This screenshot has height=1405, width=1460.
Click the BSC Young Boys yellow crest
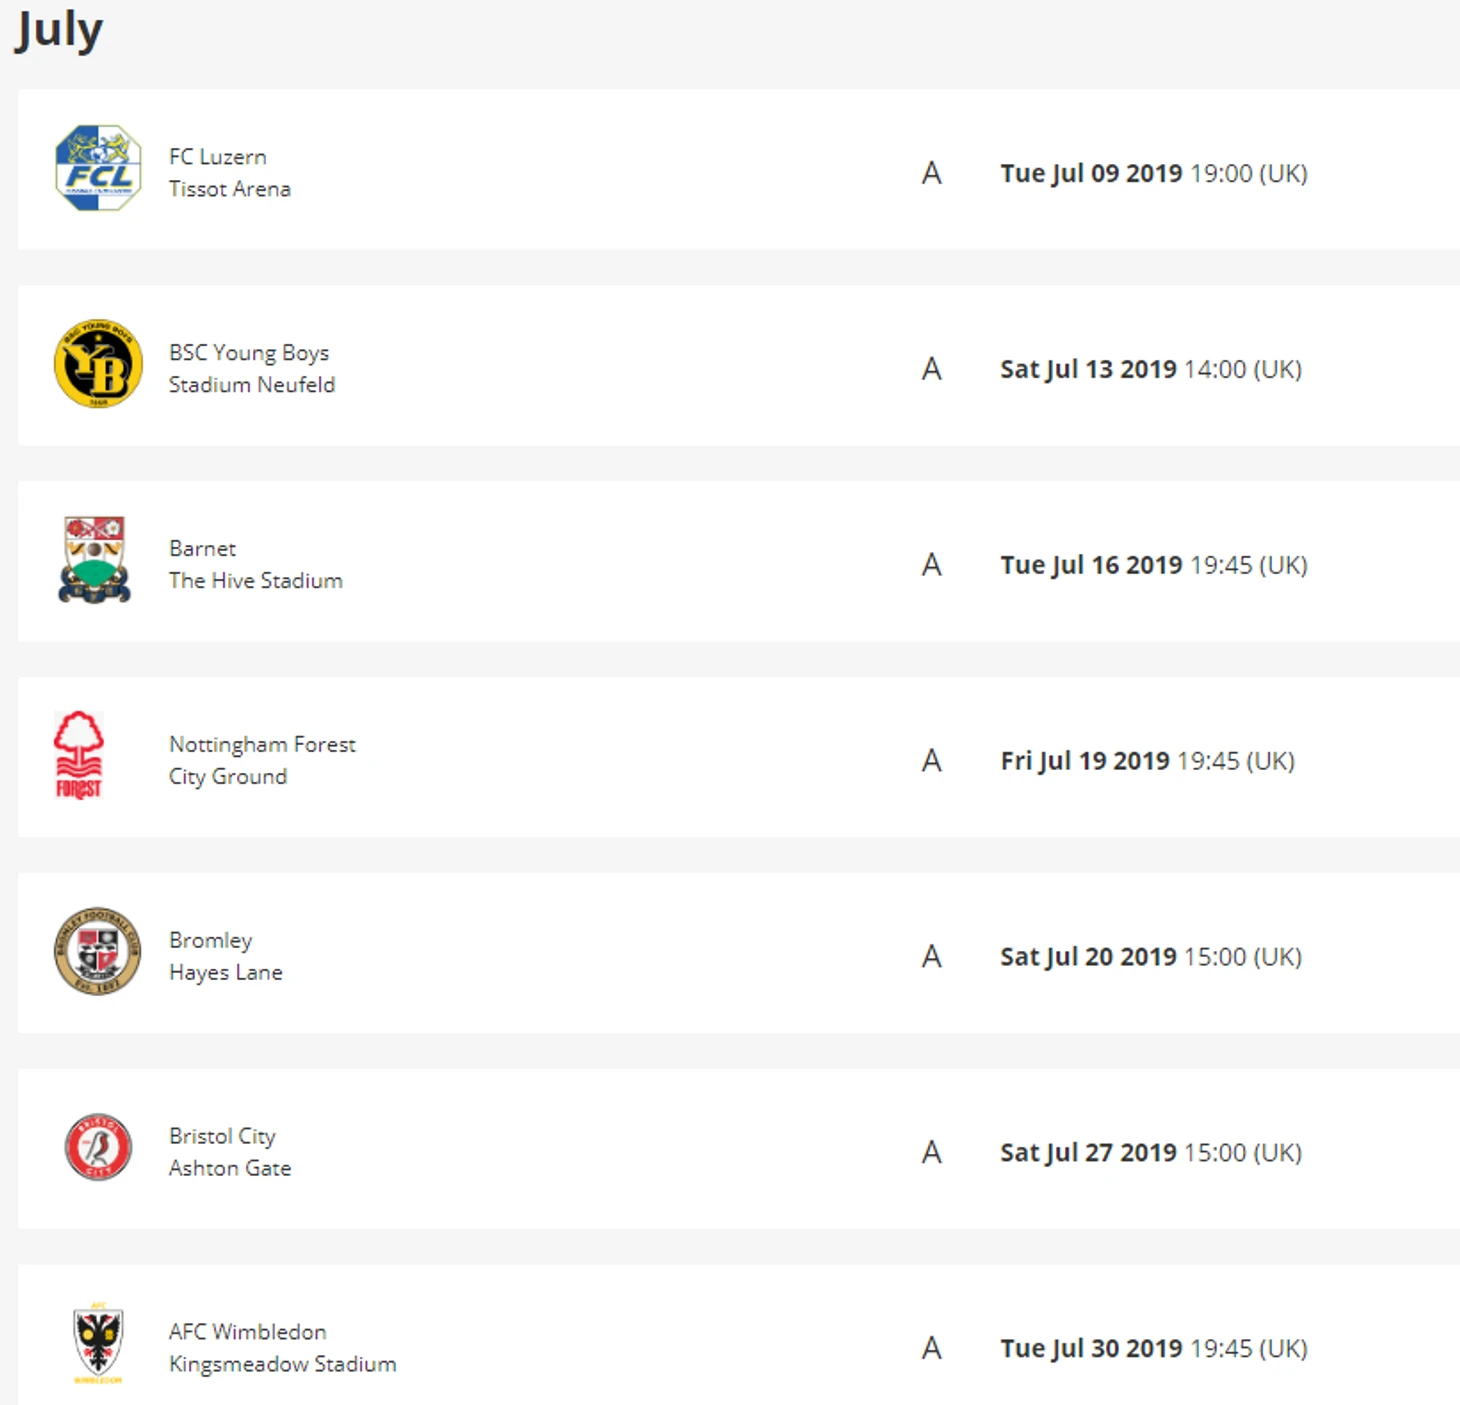[x=98, y=364]
